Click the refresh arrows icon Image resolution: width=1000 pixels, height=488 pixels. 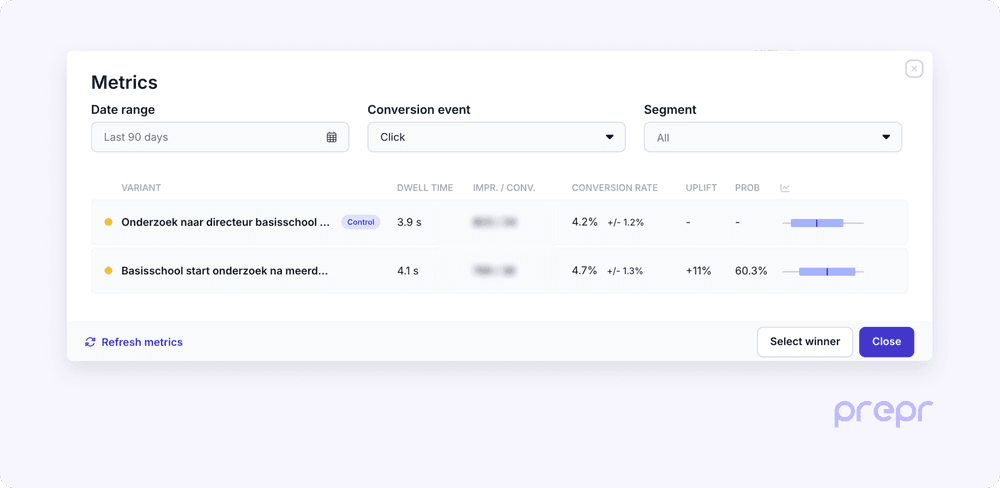(x=91, y=342)
